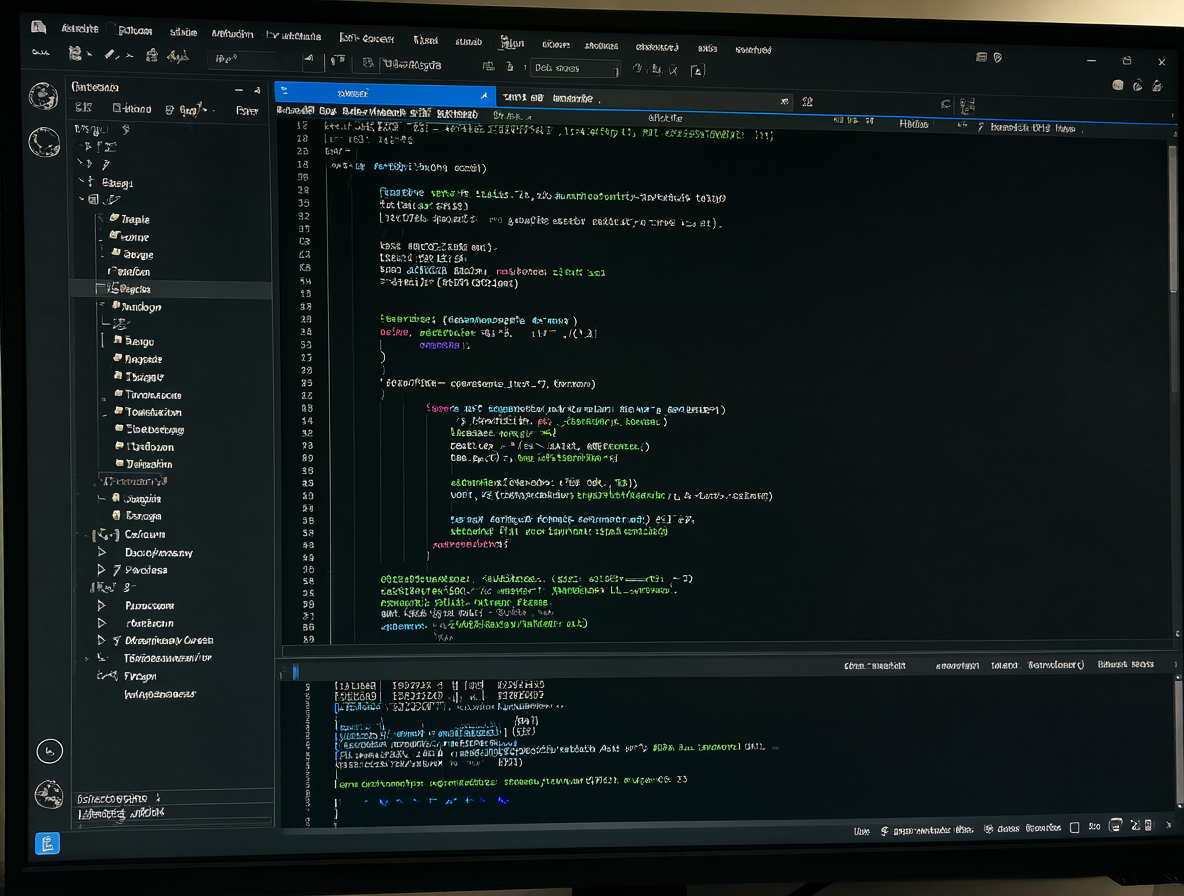
Task: Click the blue square icon at the bottom-left corner
Action: tap(47, 843)
